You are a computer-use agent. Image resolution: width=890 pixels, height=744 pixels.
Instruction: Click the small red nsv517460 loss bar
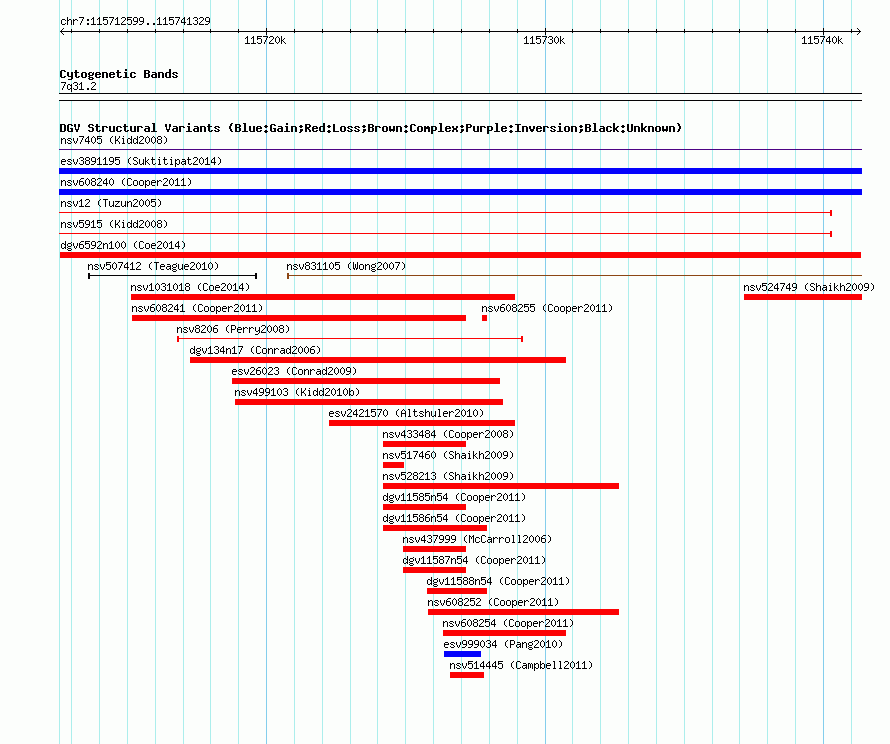[393, 465]
